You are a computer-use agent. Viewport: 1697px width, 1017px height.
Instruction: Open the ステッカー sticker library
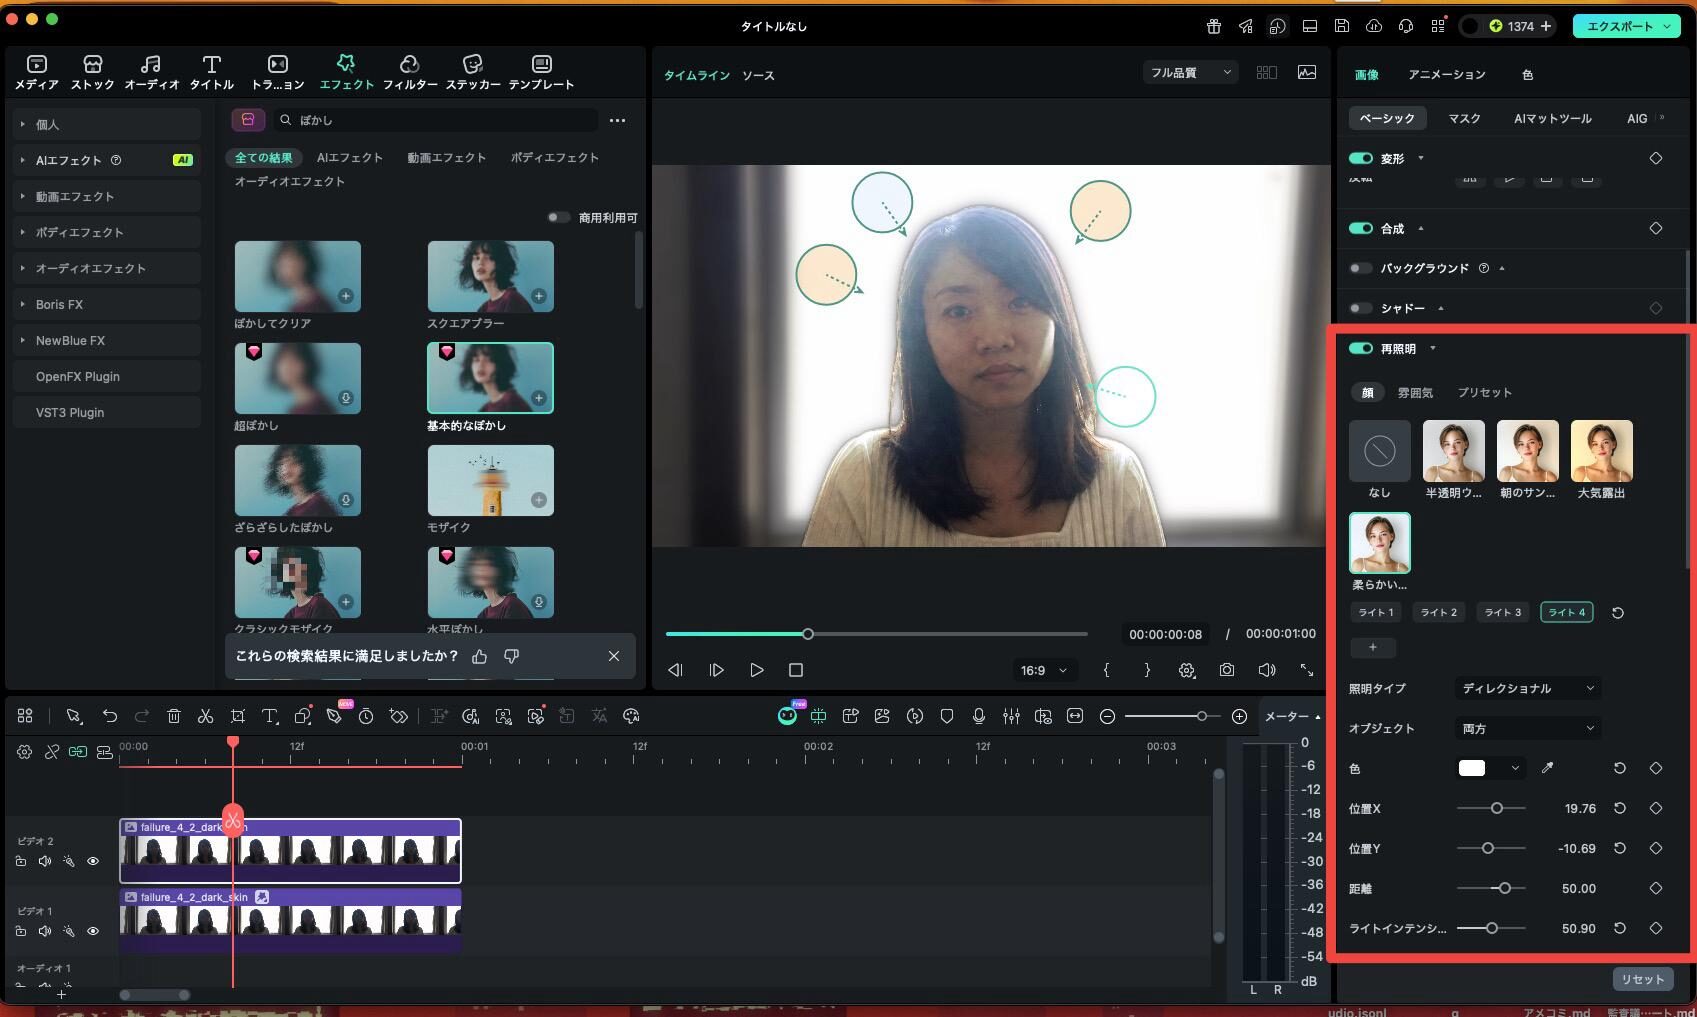pos(473,72)
